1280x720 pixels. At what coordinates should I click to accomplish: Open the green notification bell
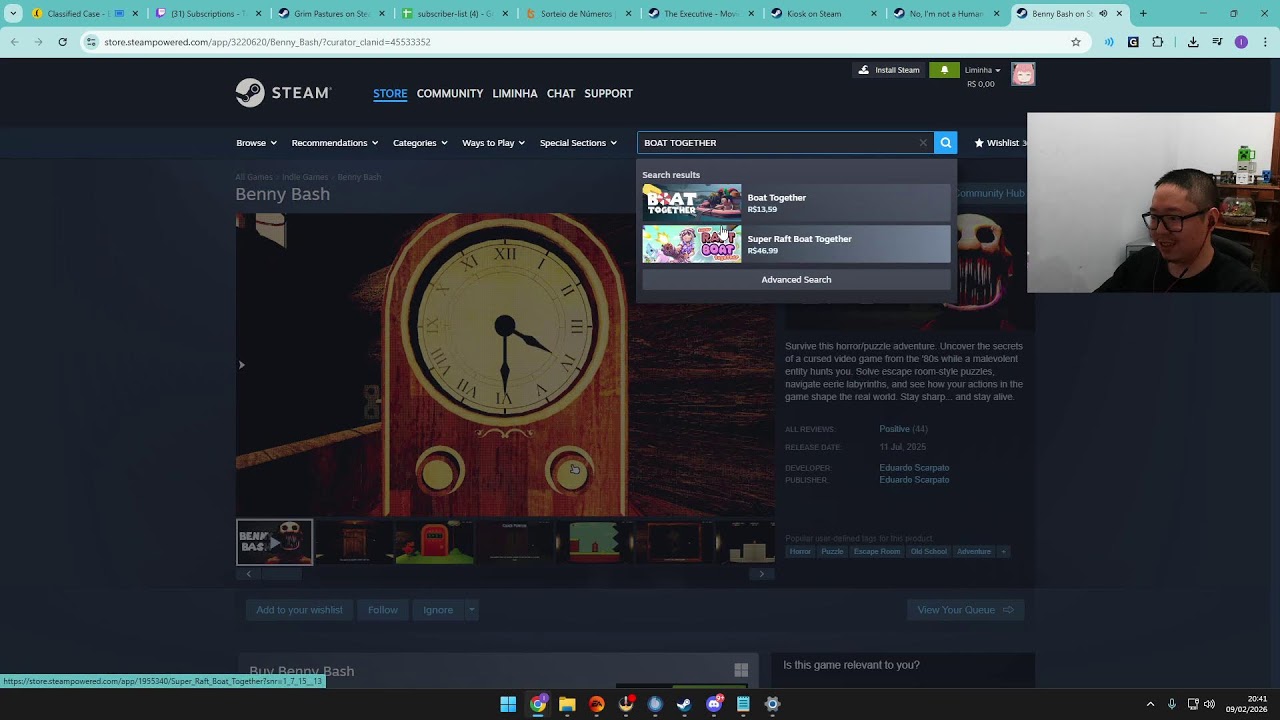tap(944, 70)
